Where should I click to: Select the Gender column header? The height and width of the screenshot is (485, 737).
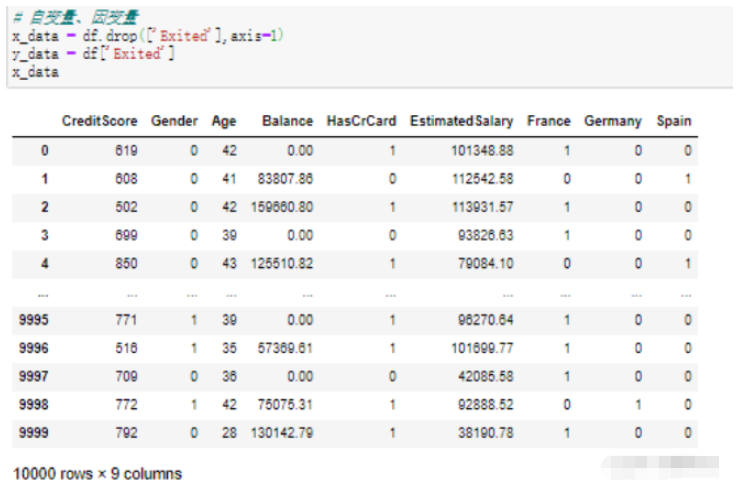coord(174,121)
